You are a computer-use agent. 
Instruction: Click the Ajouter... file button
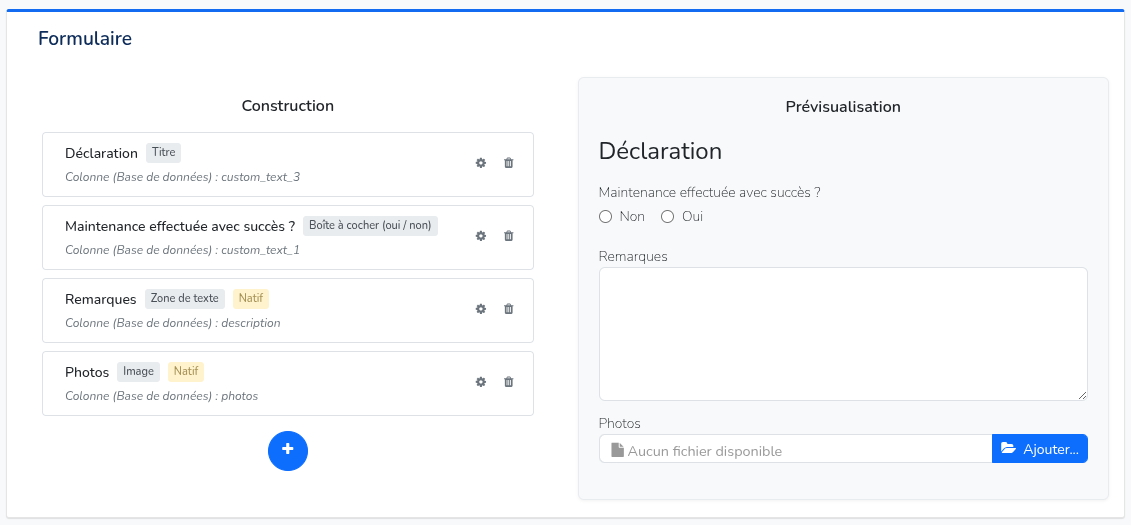[1039, 449]
